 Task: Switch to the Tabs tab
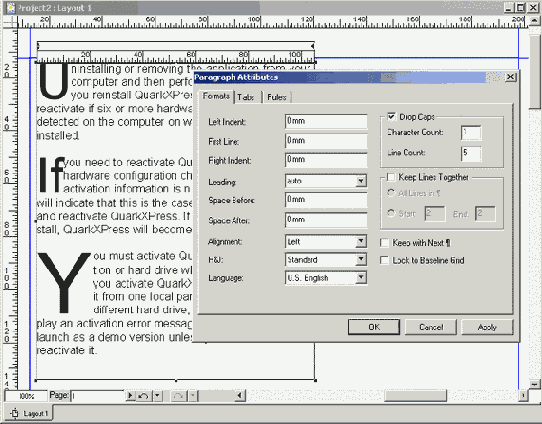[x=246, y=97]
